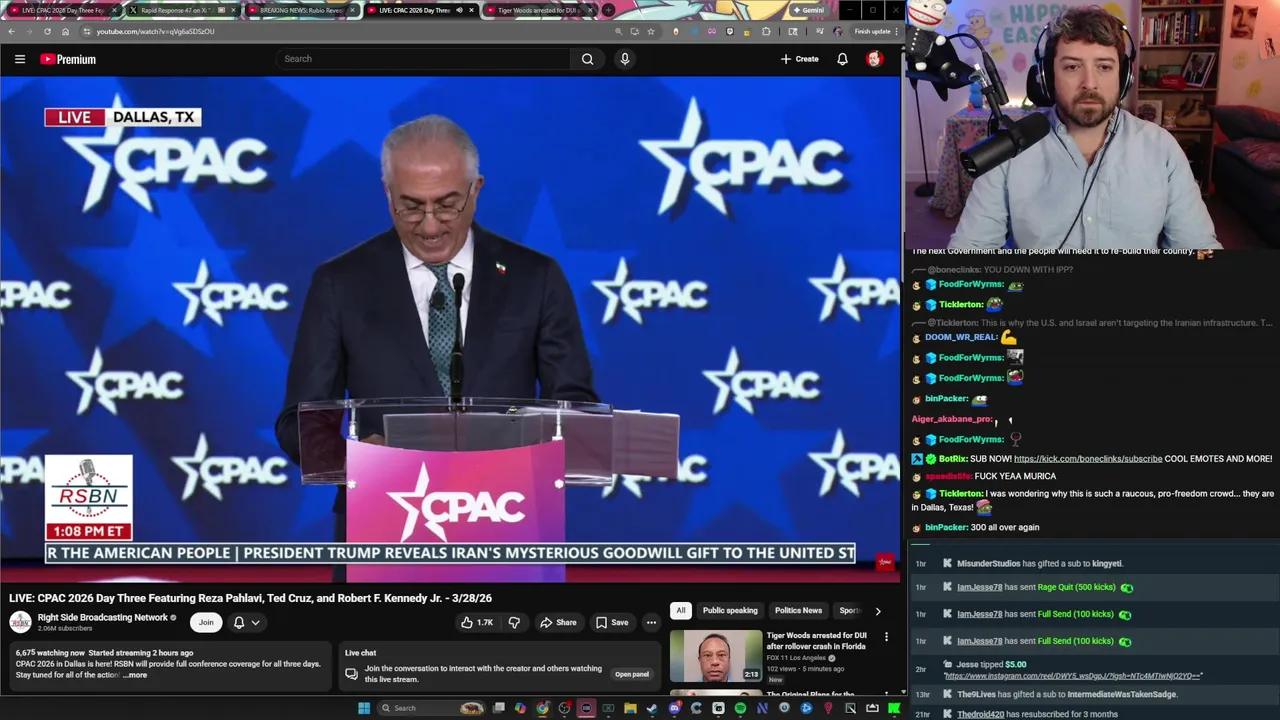The image size is (1280, 720).
Task: Expand description with ...more
Action: (135, 675)
